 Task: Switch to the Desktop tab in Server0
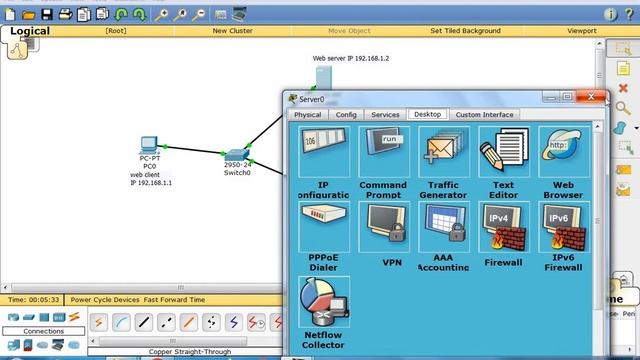(427, 114)
